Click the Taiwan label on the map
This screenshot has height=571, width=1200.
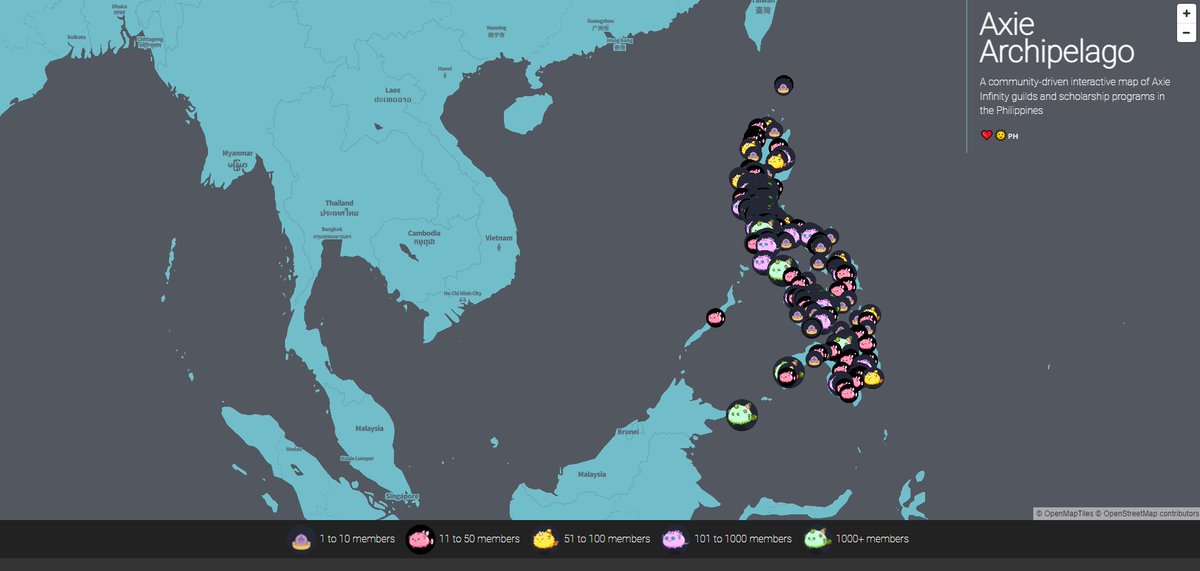(x=763, y=5)
